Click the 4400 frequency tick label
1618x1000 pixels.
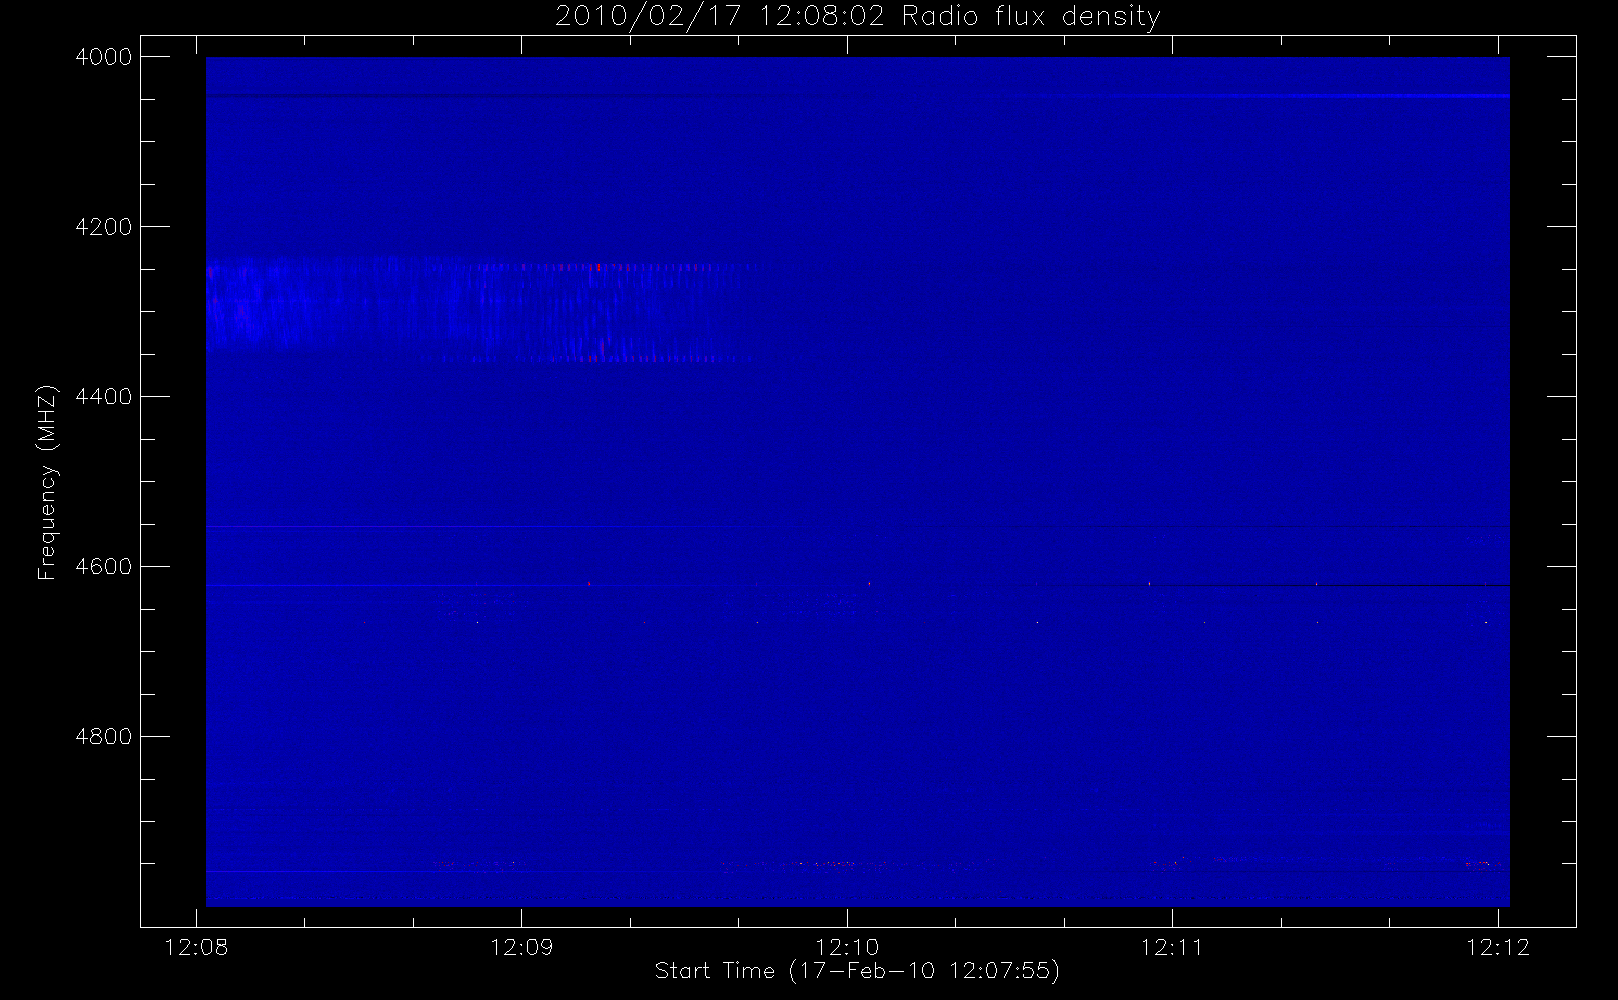click(x=104, y=397)
